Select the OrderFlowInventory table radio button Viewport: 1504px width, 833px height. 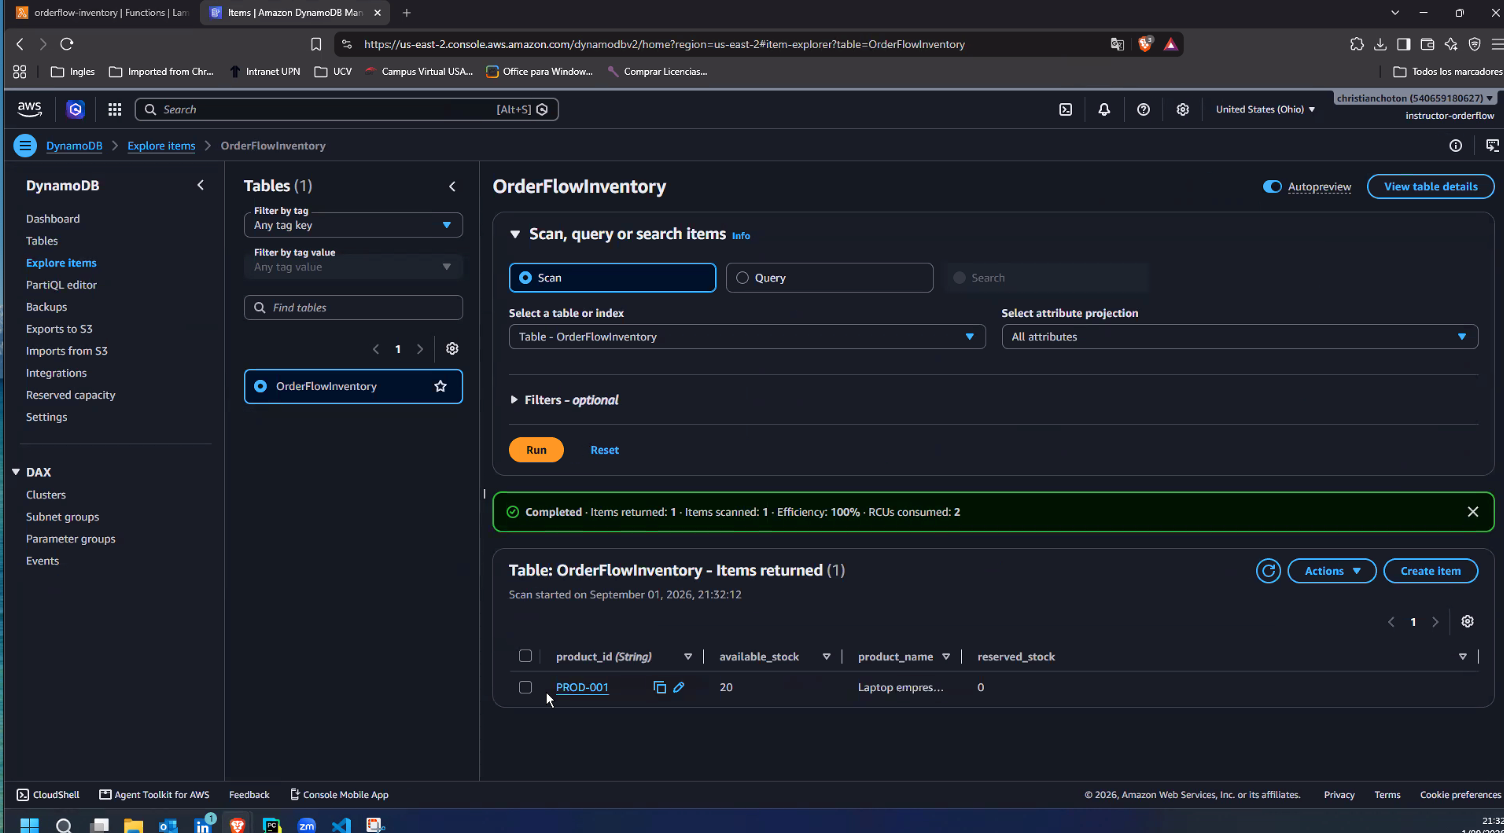[x=261, y=386]
